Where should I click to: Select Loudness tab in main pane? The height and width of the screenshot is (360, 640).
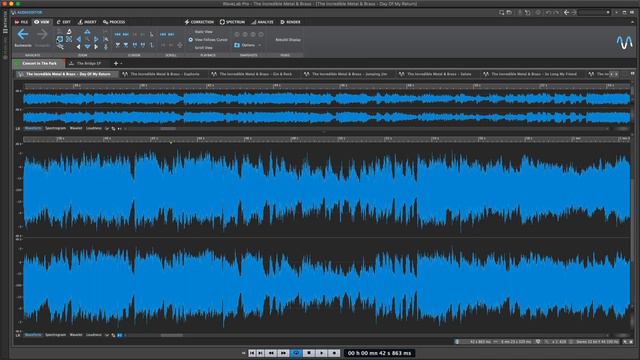(93, 335)
